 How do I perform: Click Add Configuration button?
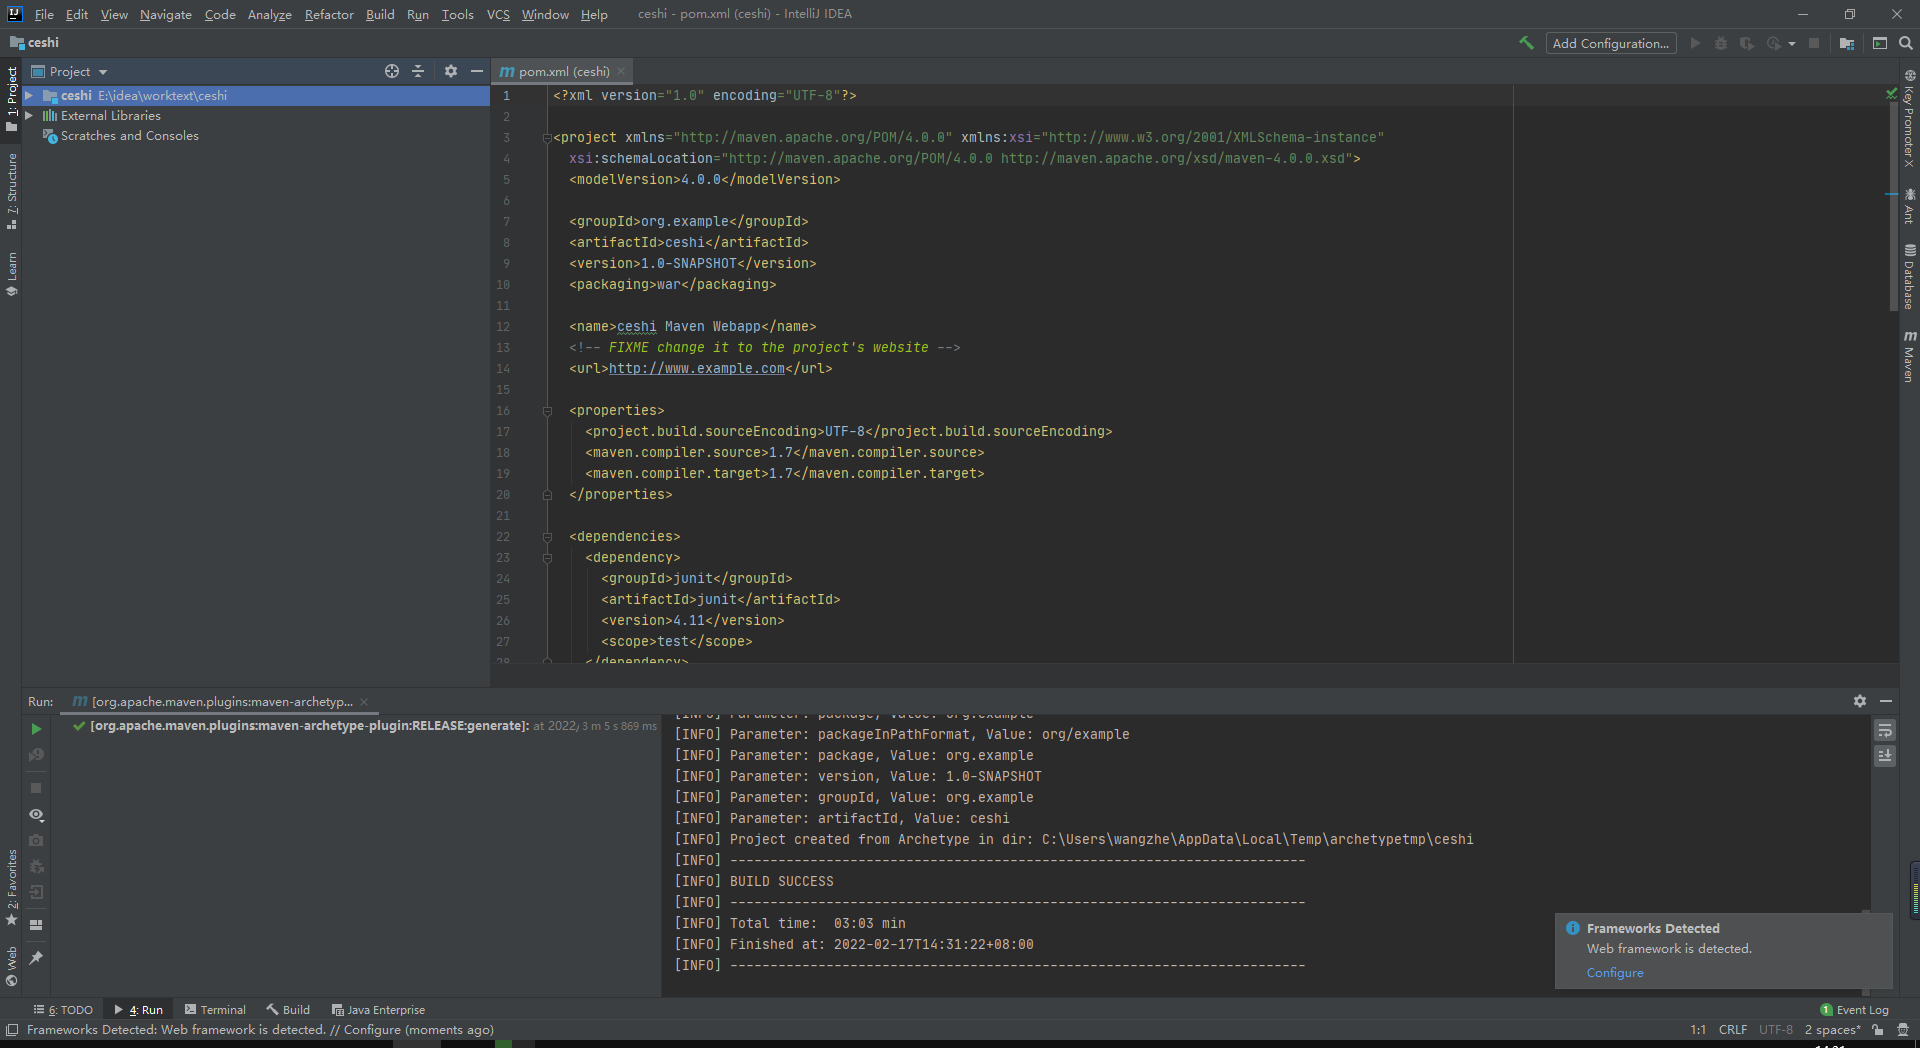pos(1610,43)
